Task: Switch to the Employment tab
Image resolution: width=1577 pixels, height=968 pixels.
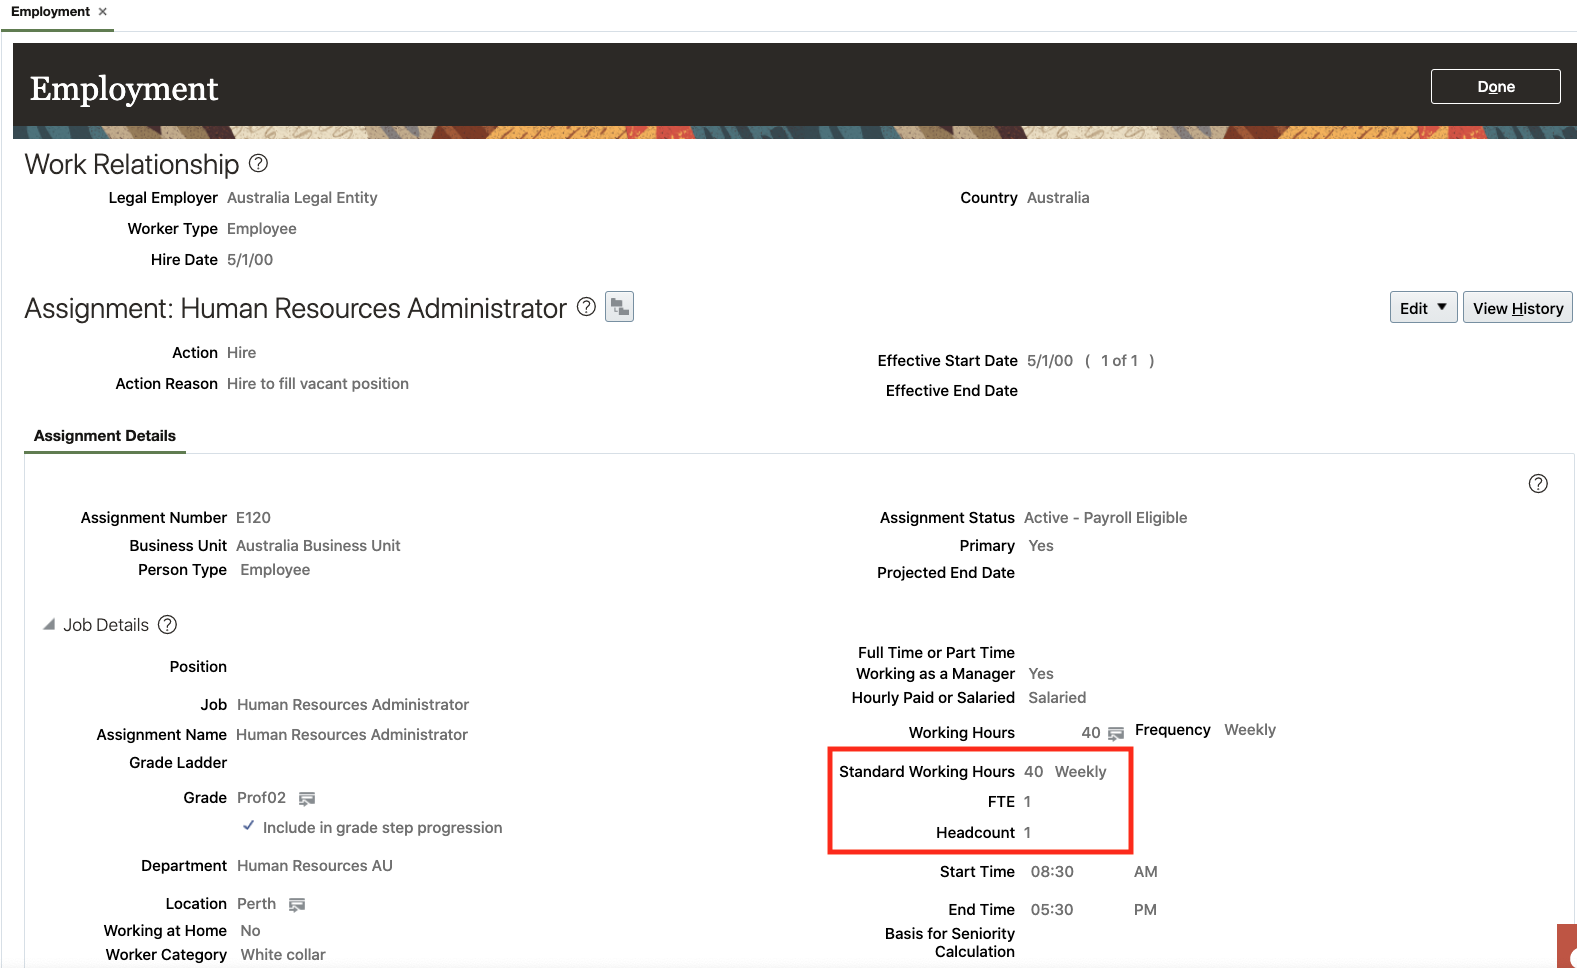Action: click(x=50, y=12)
